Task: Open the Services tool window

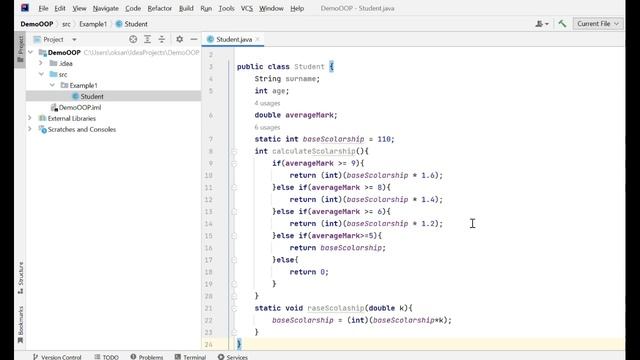Action: (233, 357)
